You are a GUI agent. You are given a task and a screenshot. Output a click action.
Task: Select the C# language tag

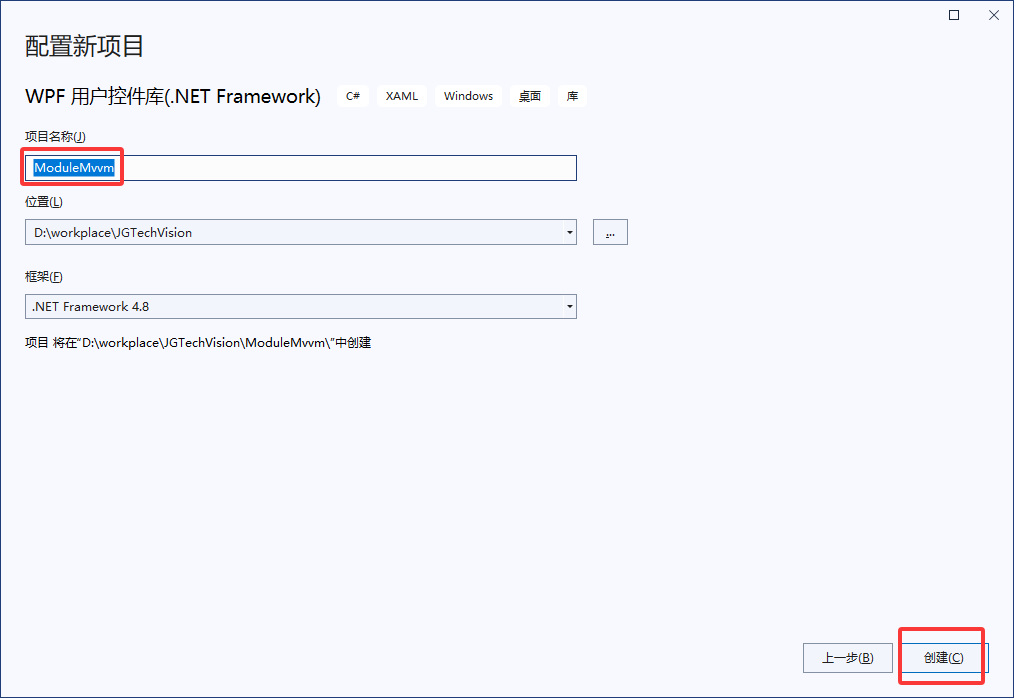352,95
